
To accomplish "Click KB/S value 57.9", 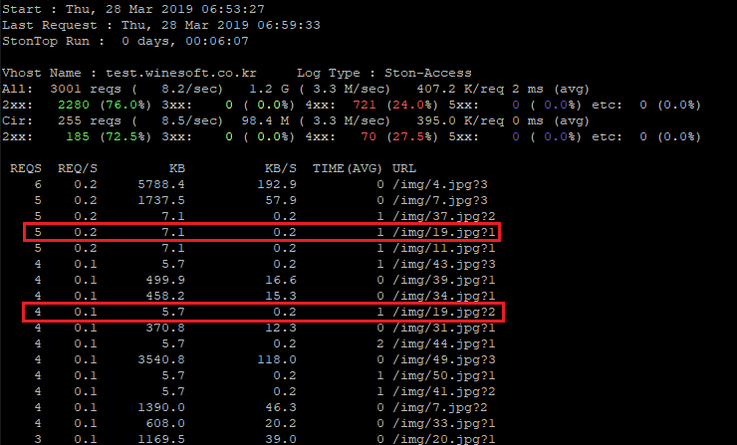I will point(281,201).
